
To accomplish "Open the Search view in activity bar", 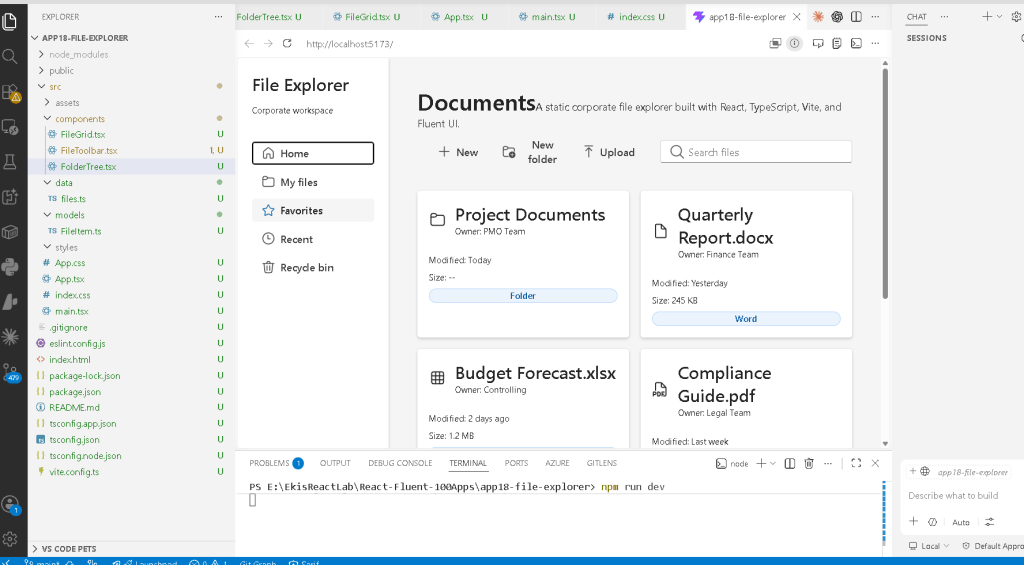I will (10, 56).
